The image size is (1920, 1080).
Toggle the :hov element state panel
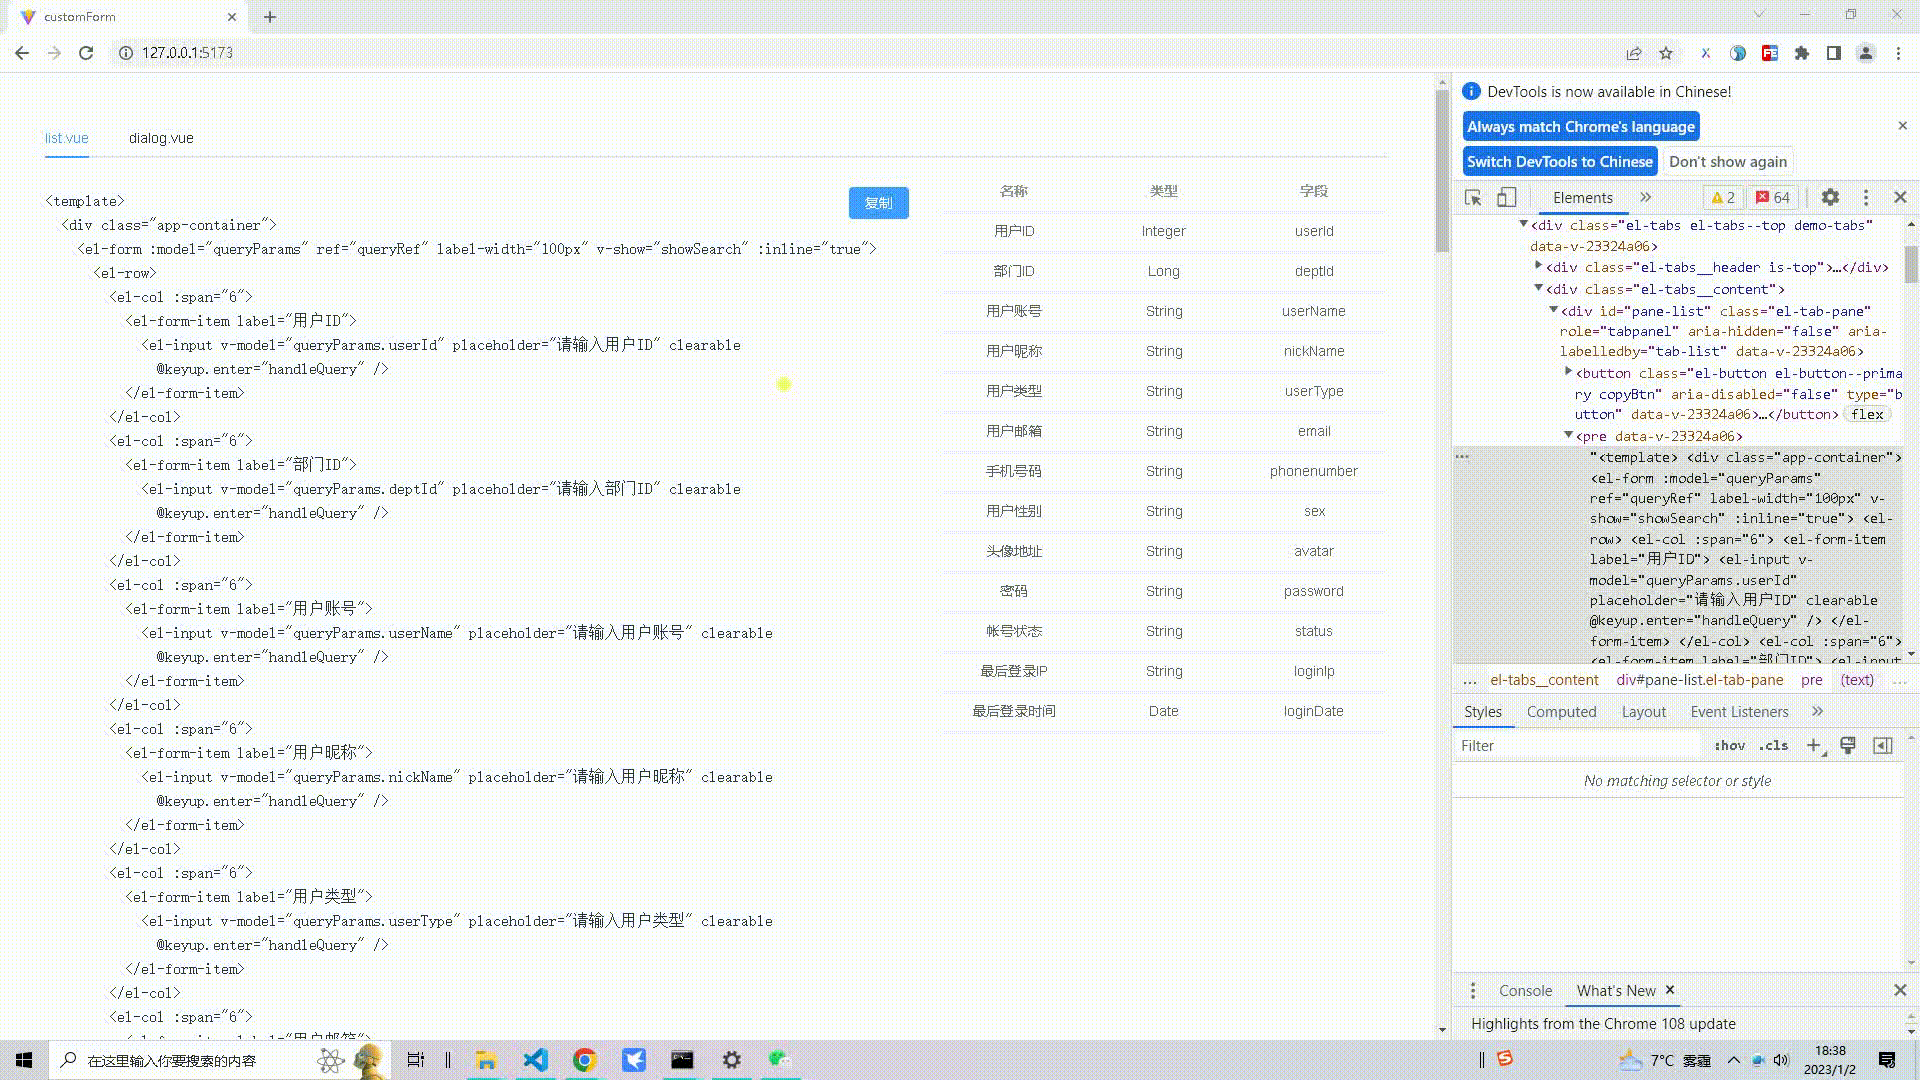coord(1729,746)
